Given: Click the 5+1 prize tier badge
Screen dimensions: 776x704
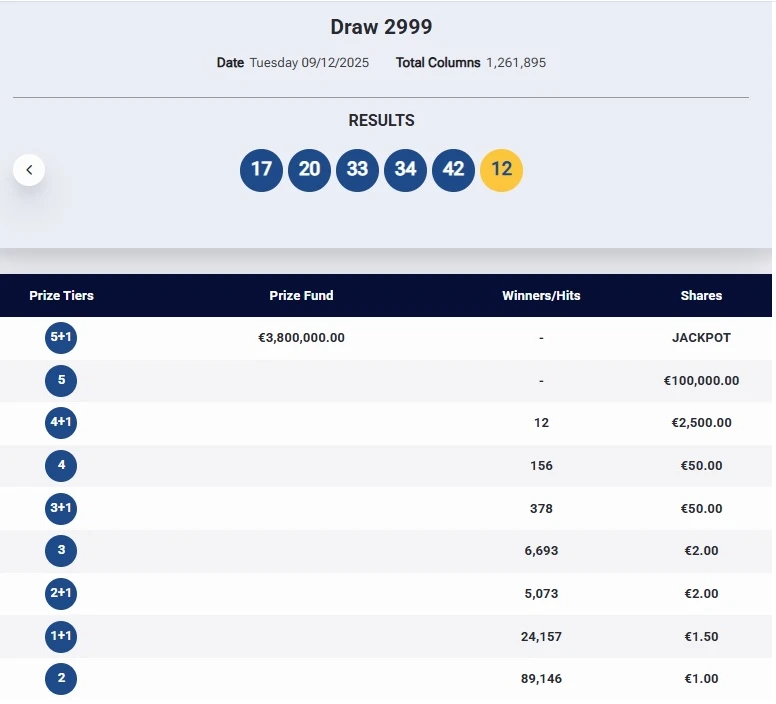Looking at the screenshot, I should tap(61, 338).
